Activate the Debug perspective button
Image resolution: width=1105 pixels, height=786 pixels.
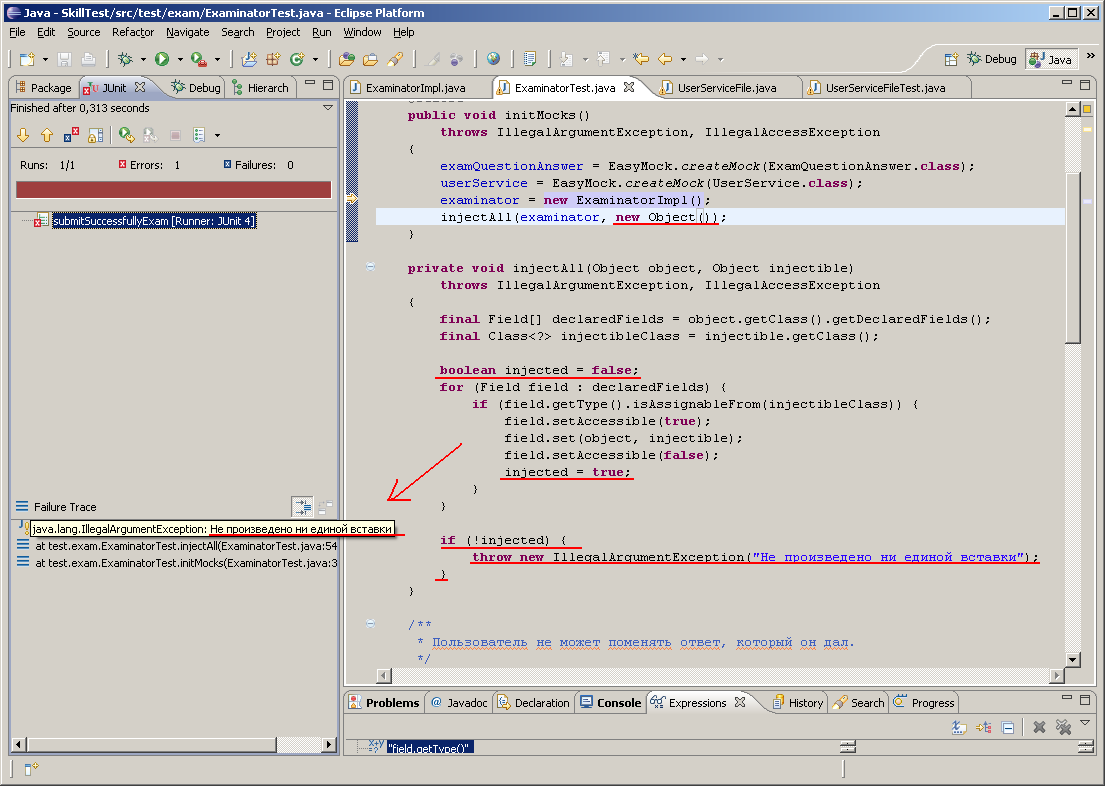click(x=990, y=59)
